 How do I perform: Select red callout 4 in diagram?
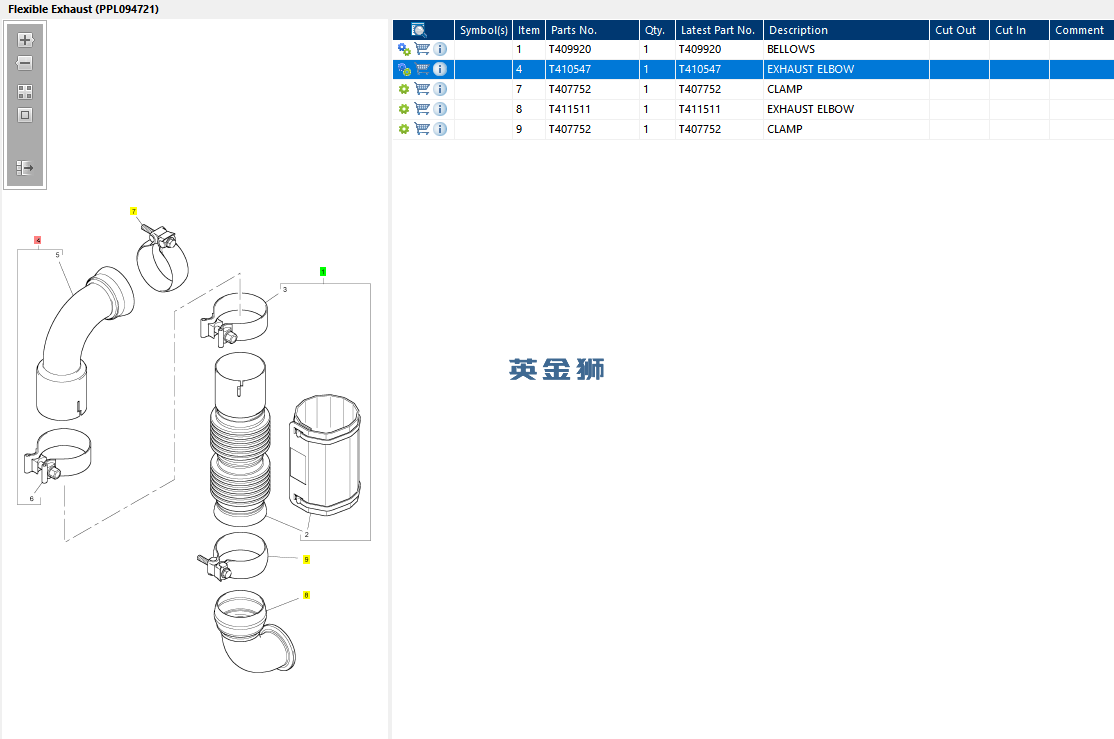tap(38, 240)
